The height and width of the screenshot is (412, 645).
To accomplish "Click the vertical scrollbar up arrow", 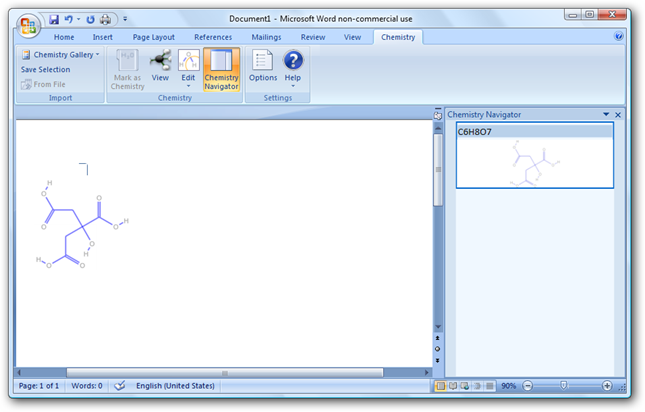I will pos(438,129).
